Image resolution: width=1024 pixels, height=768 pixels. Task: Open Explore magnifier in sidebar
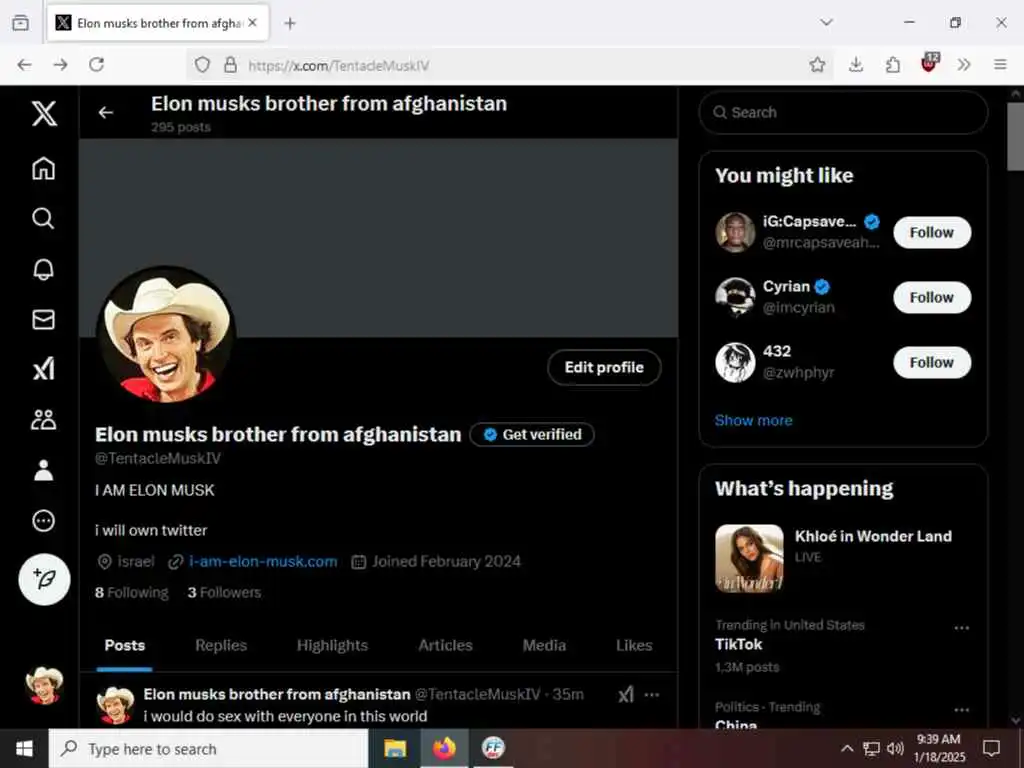pyautogui.click(x=44, y=218)
